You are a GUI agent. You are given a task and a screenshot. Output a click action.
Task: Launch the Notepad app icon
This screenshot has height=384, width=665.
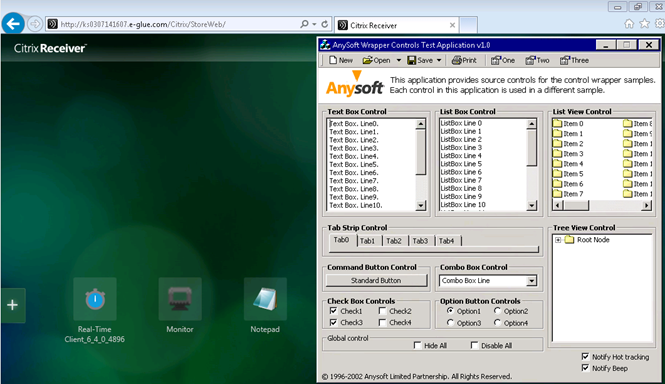(x=265, y=299)
